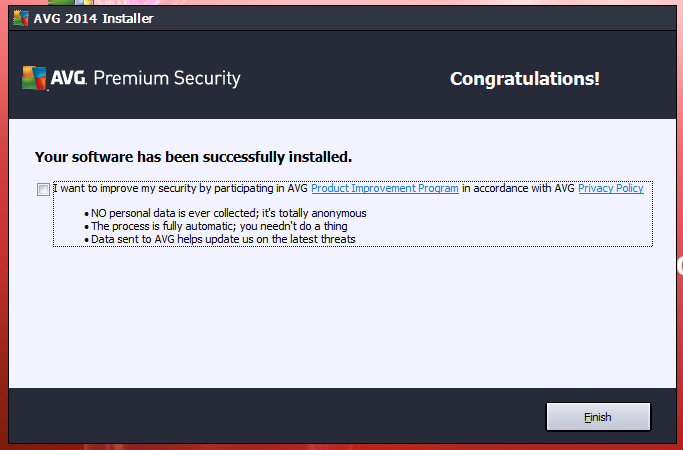Click the Finish button
This screenshot has height=450, width=683.
[598, 417]
